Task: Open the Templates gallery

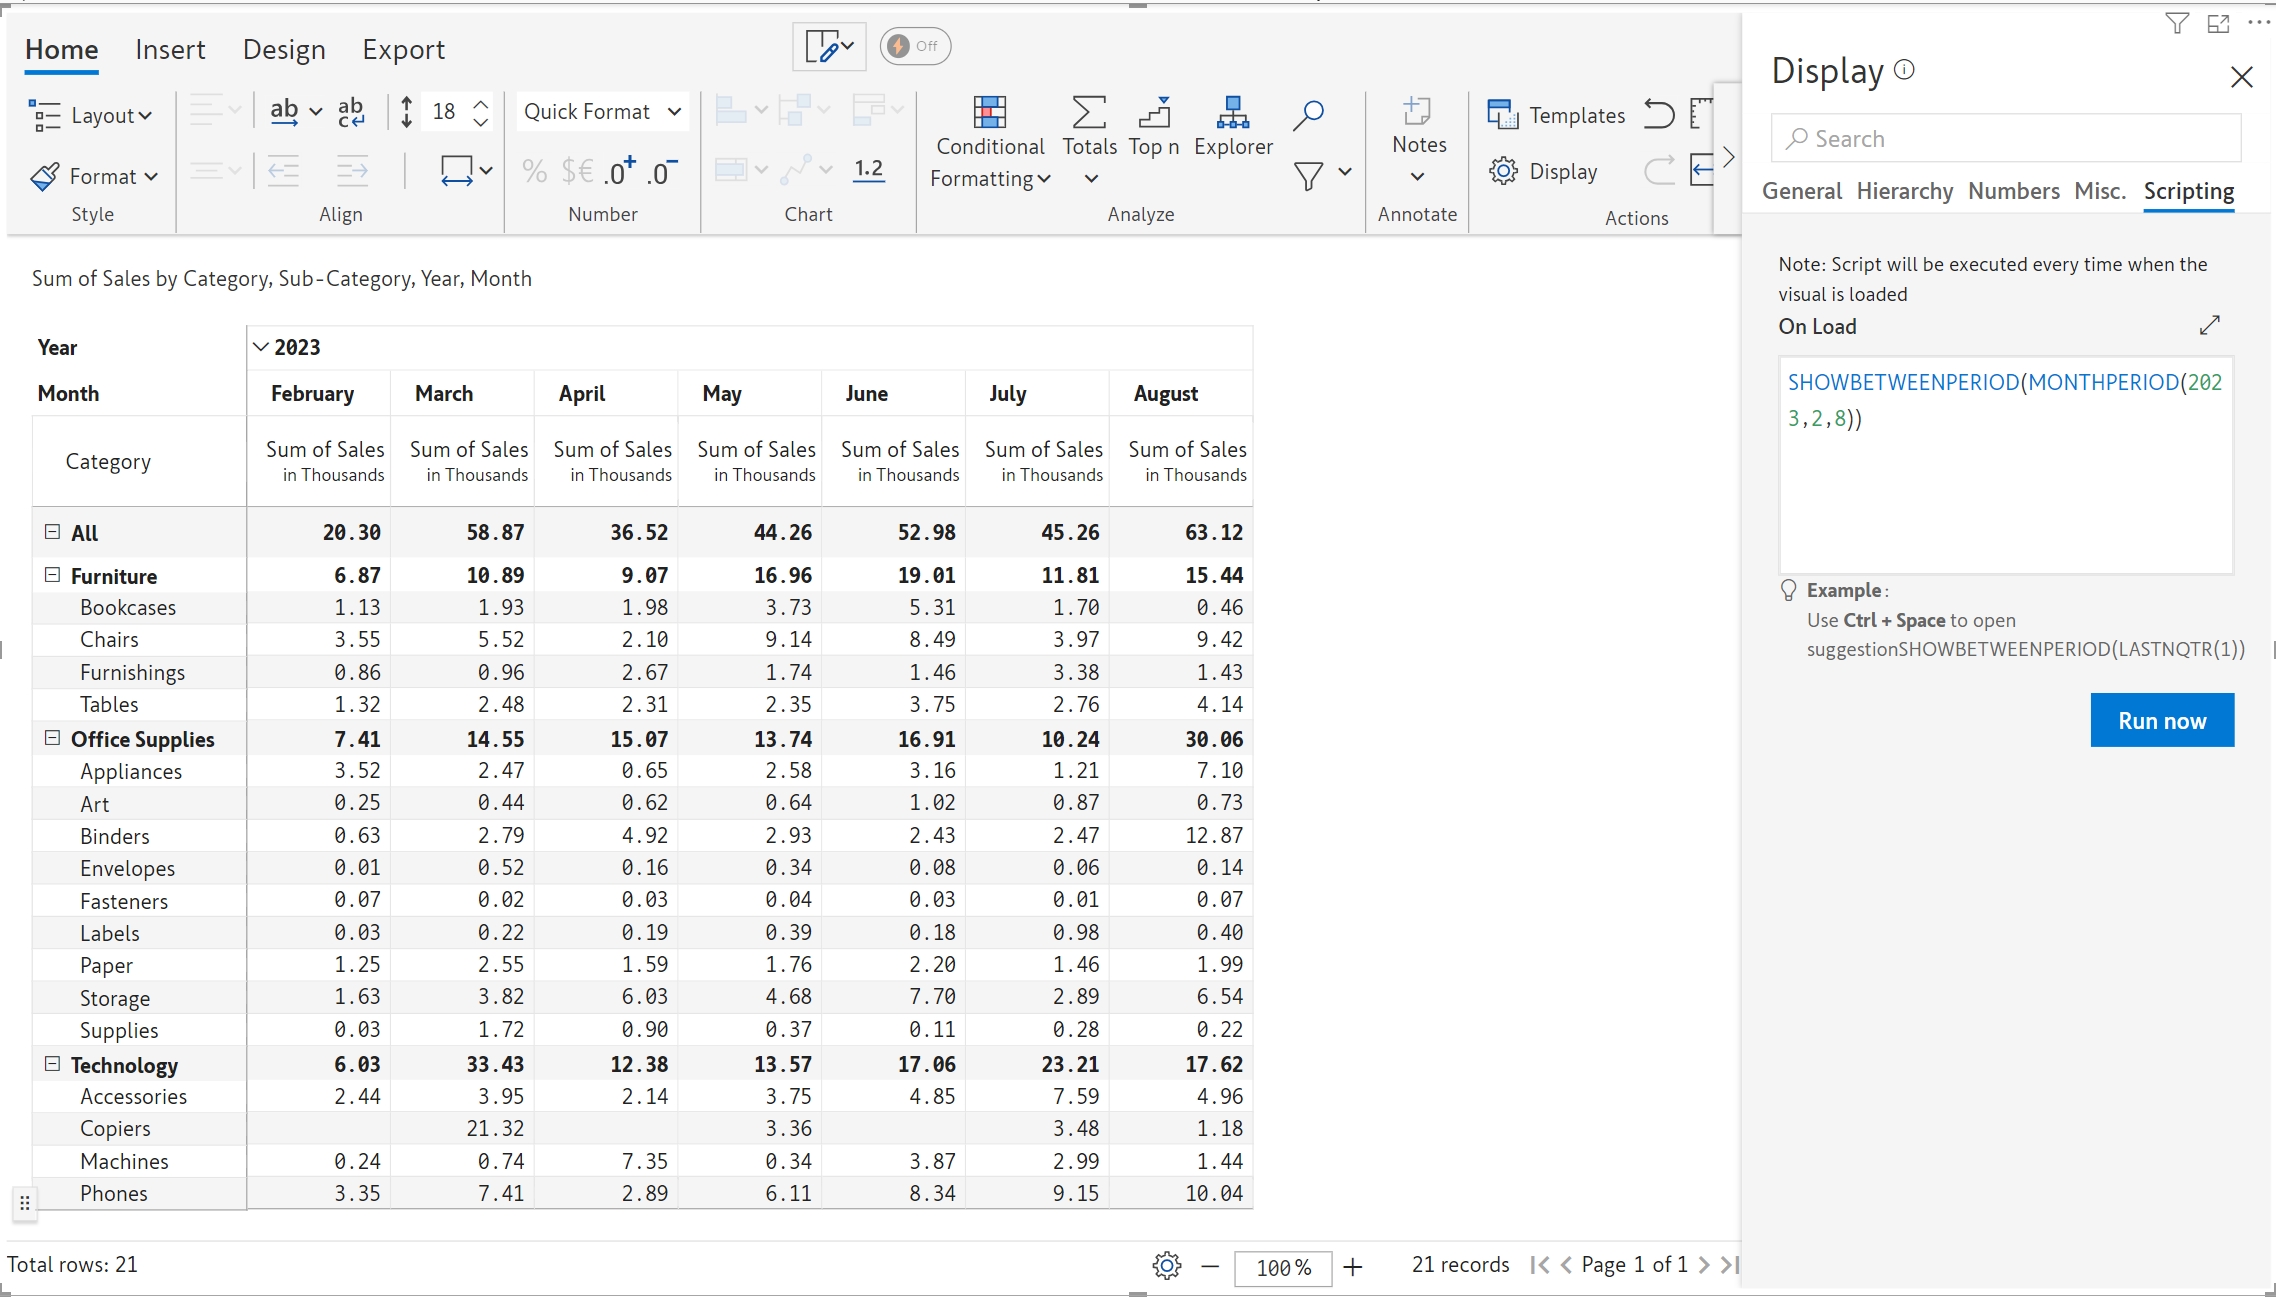Action: 1556,115
